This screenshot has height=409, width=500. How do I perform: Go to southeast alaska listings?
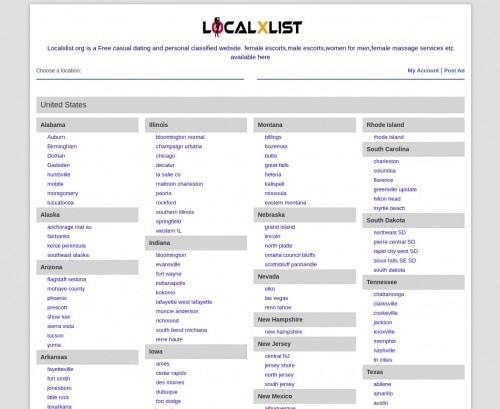click(68, 255)
